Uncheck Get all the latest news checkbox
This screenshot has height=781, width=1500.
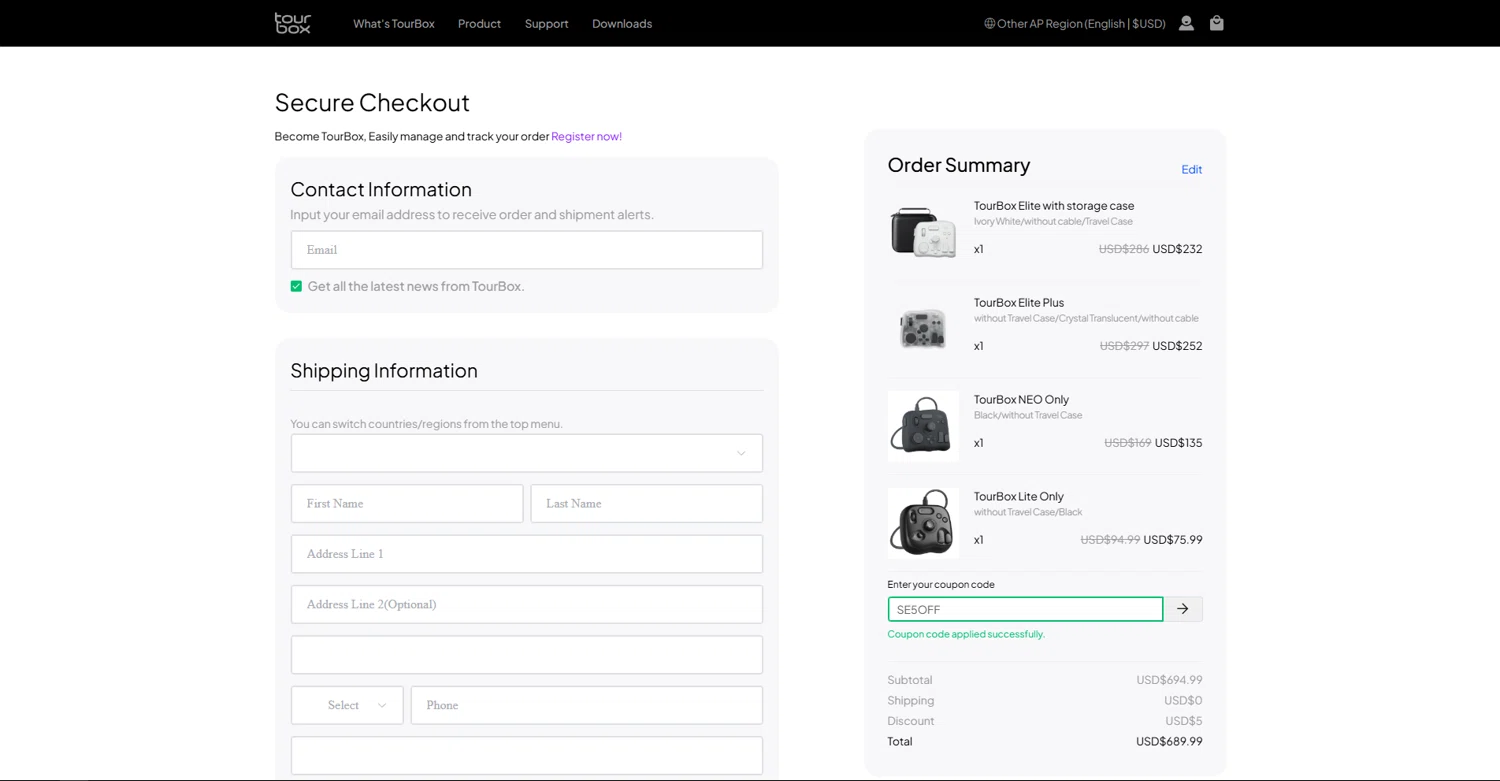coord(296,286)
